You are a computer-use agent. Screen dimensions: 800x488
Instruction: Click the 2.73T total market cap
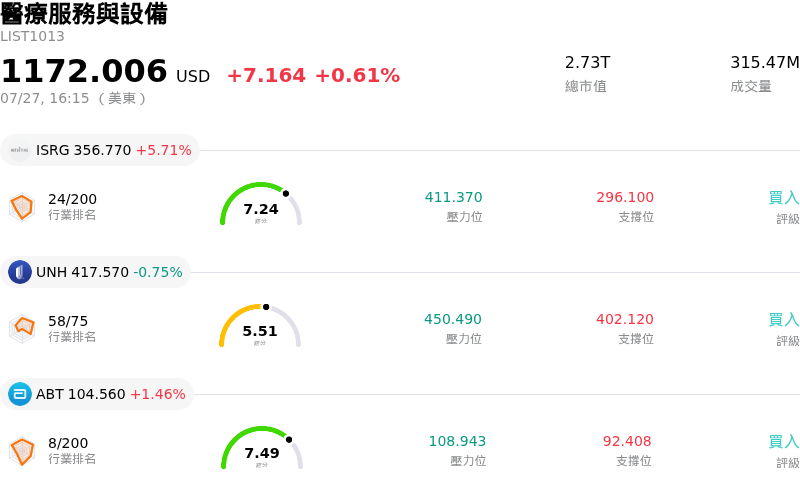point(587,62)
